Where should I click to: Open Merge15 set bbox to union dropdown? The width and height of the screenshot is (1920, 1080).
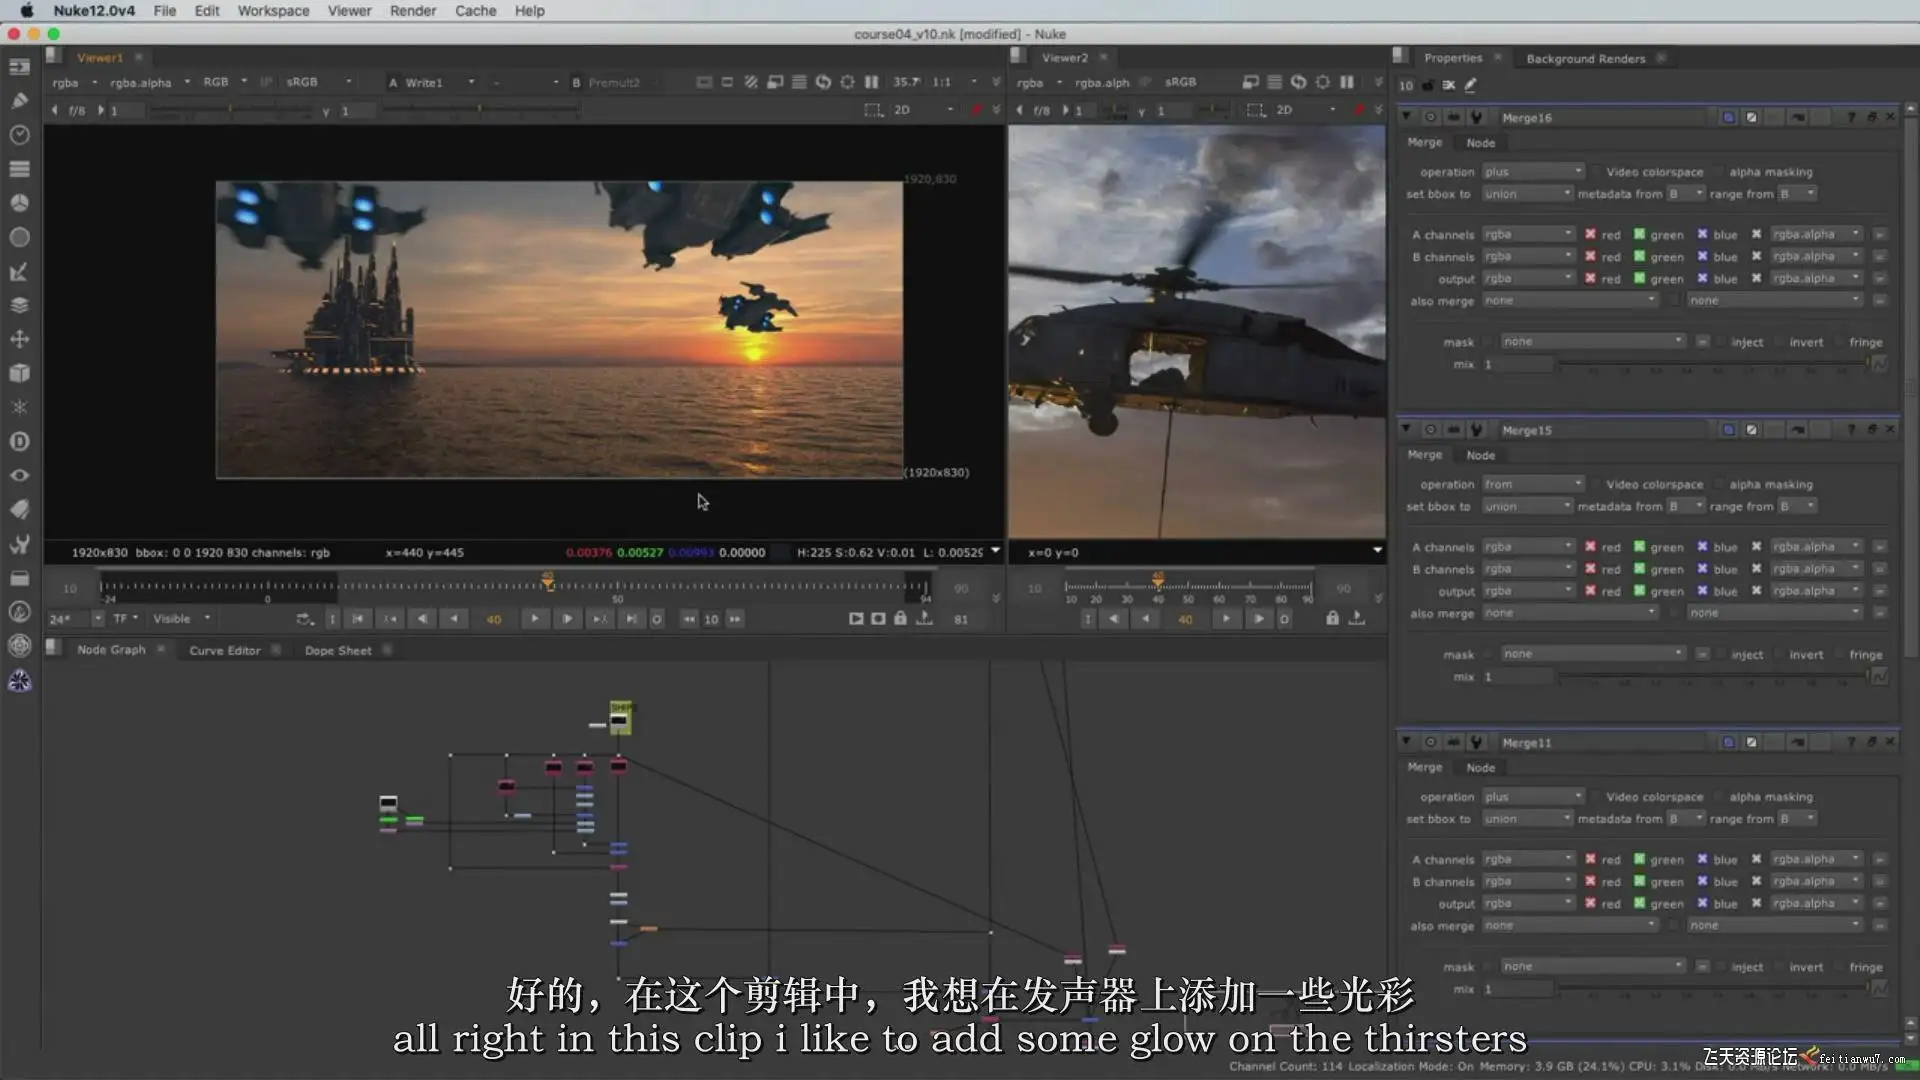click(1527, 507)
